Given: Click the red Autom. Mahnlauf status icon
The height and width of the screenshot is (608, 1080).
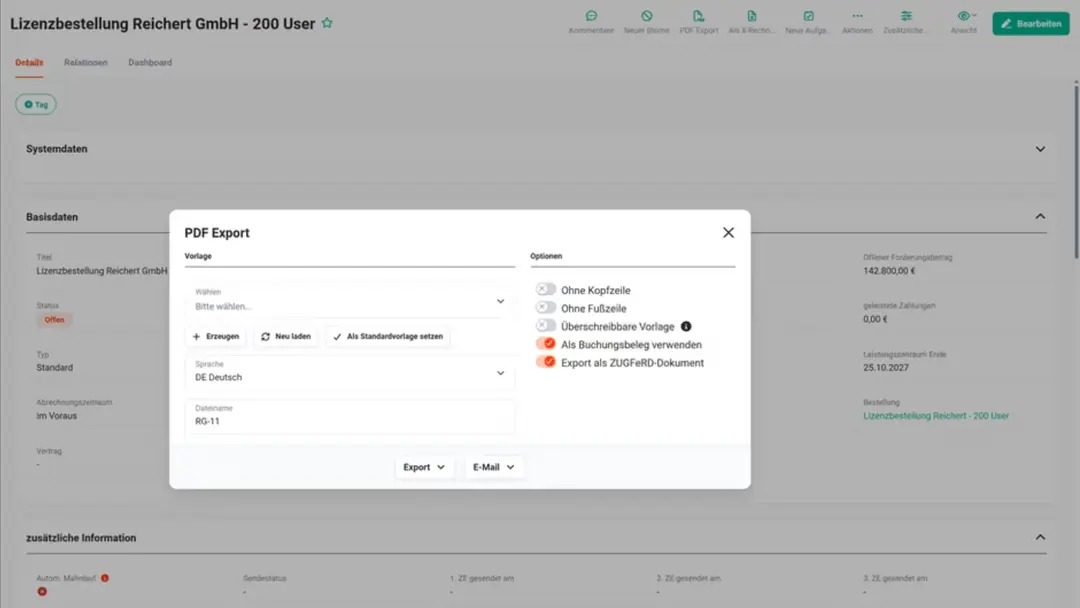Looking at the screenshot, I should pos(42,591).
